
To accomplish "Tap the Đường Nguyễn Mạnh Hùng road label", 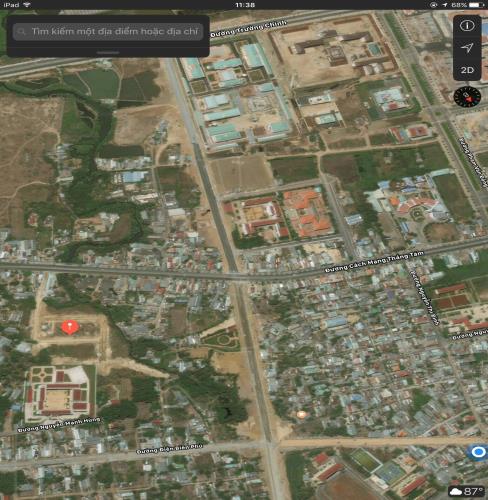I will tap(59, 425).
